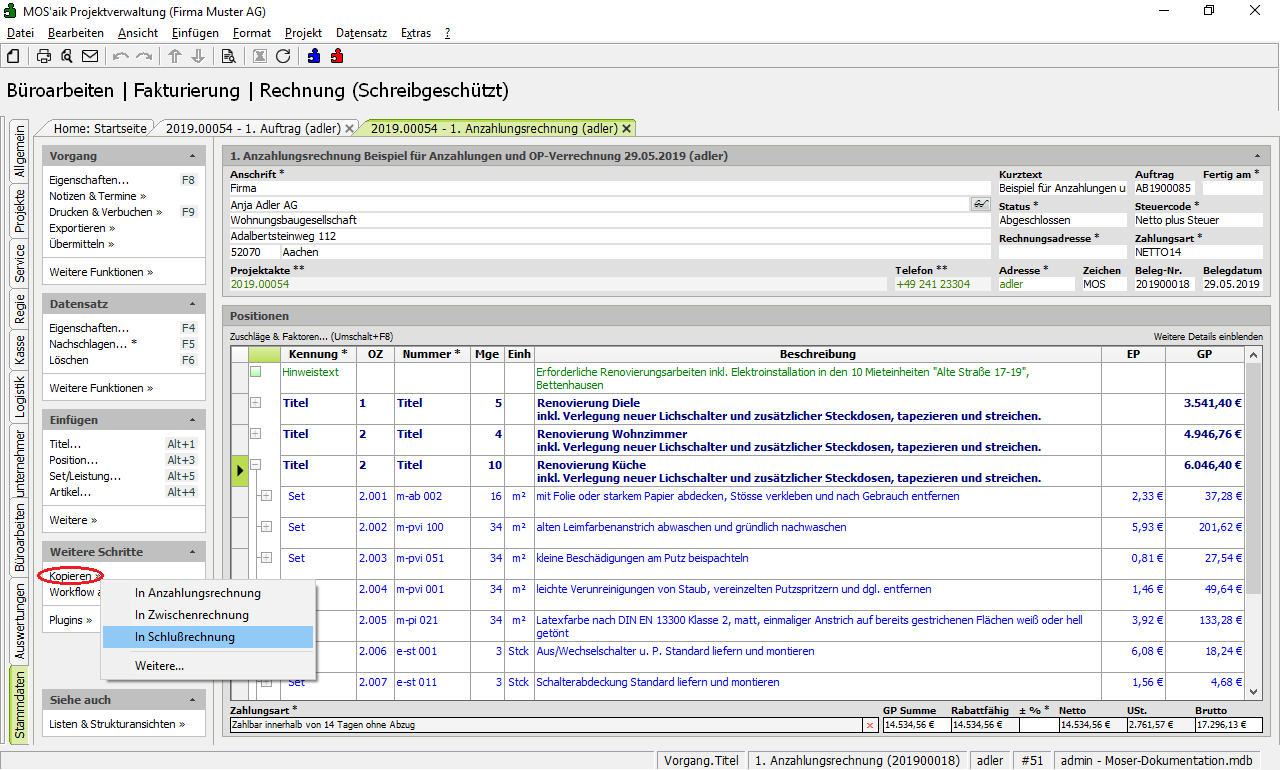1280x770 pixels.
Task: Click the printer icon in toolbar
Action: pos(44,56)
